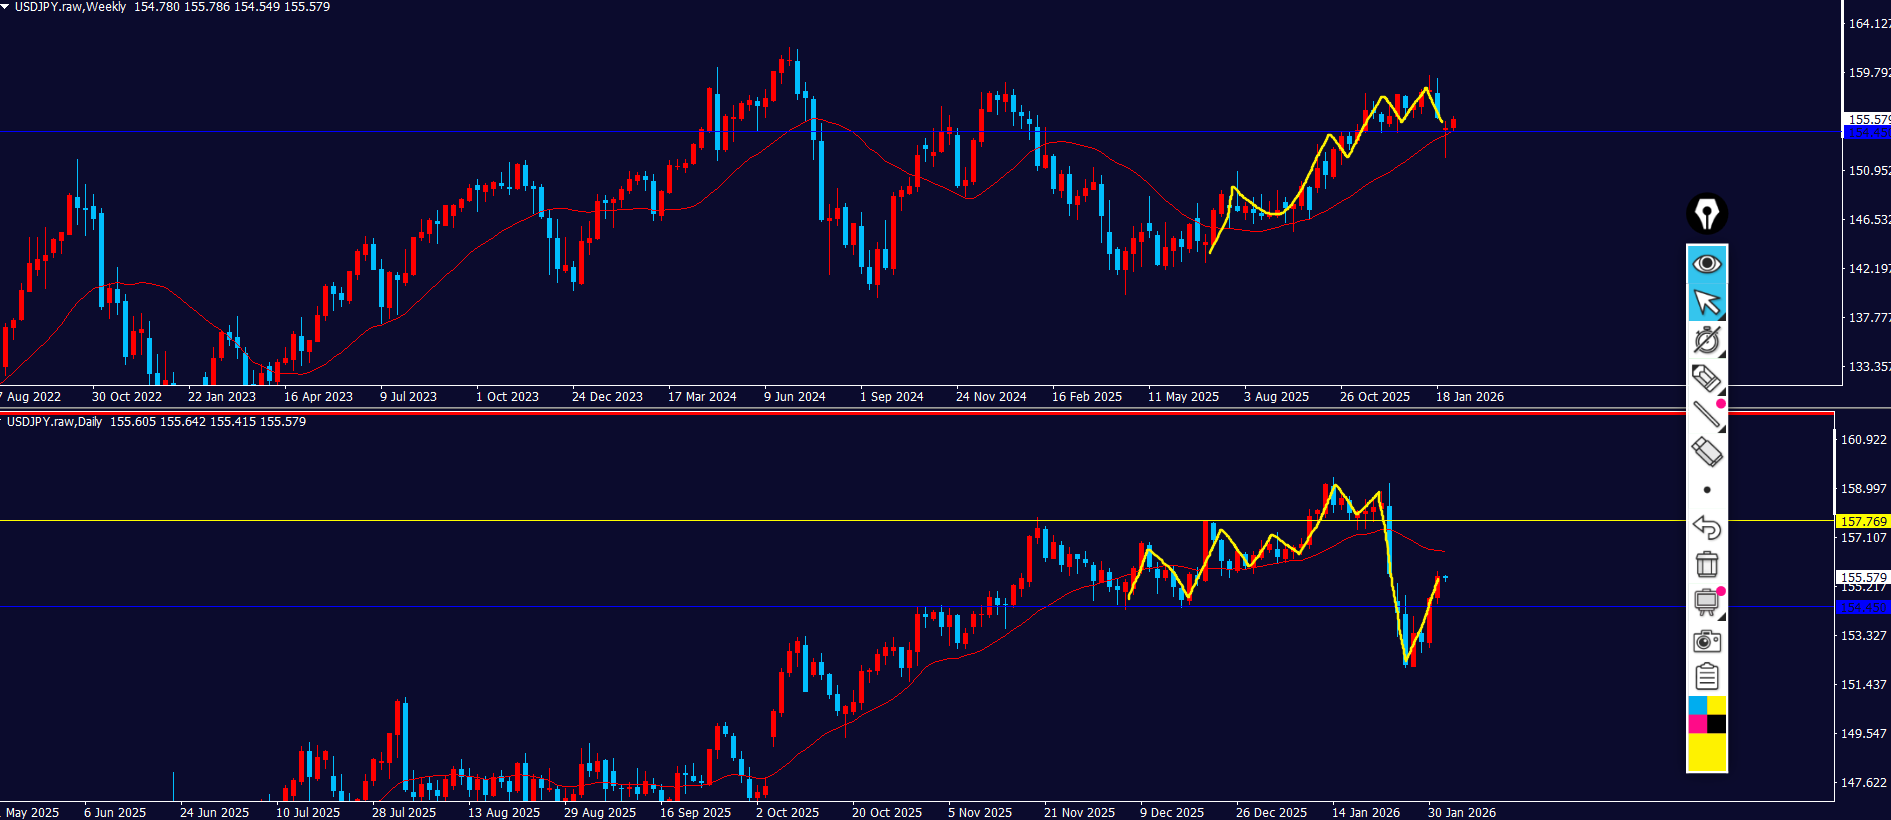1891x820 pixels.
Task: Switch to cursor mode arrow
Action: pyautogui.click(x=1707, y=302)
